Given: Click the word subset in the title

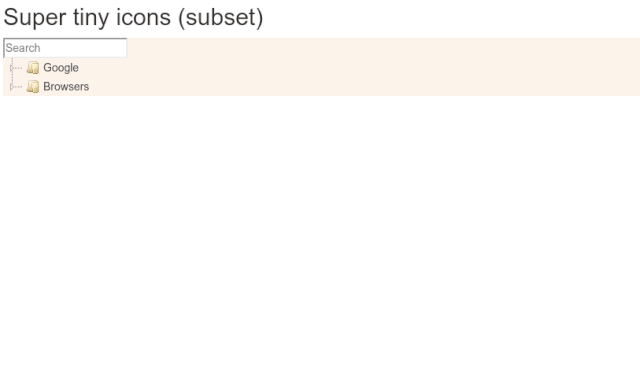Looking at the screenshot, I should click(x=221, y=18).
